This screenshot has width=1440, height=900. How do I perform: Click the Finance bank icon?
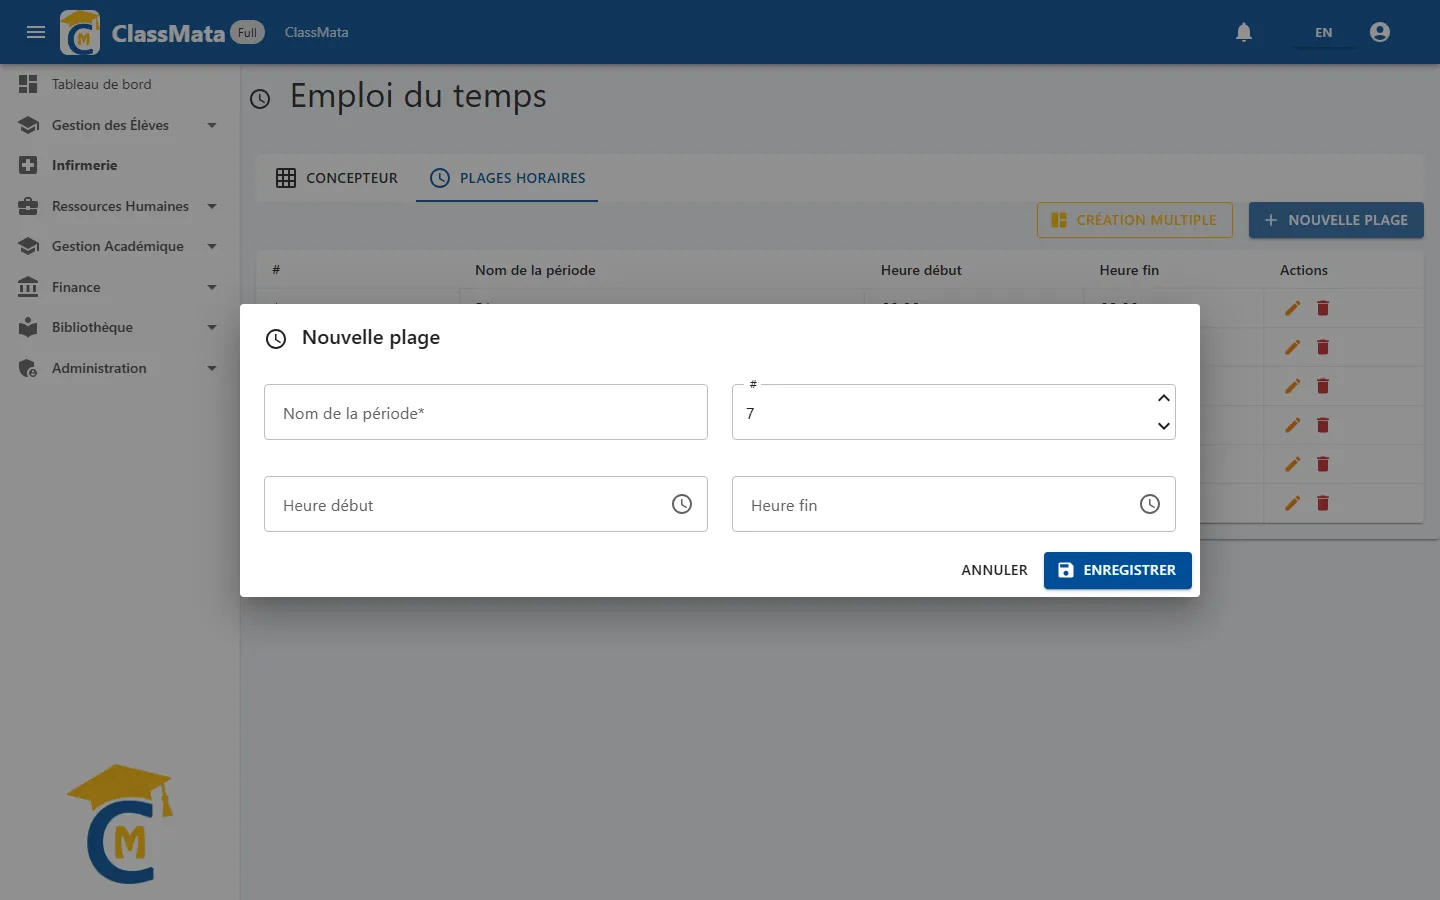(28, 287)
